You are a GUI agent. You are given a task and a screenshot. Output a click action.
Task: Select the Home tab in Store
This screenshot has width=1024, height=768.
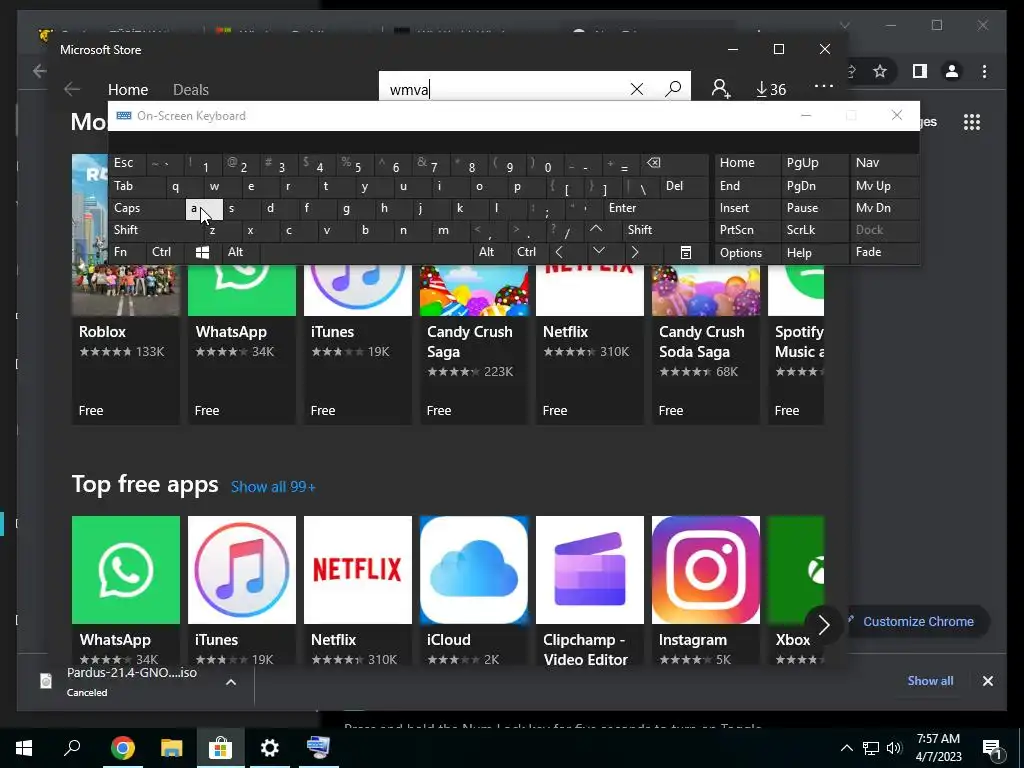click(x=128, y=89)
